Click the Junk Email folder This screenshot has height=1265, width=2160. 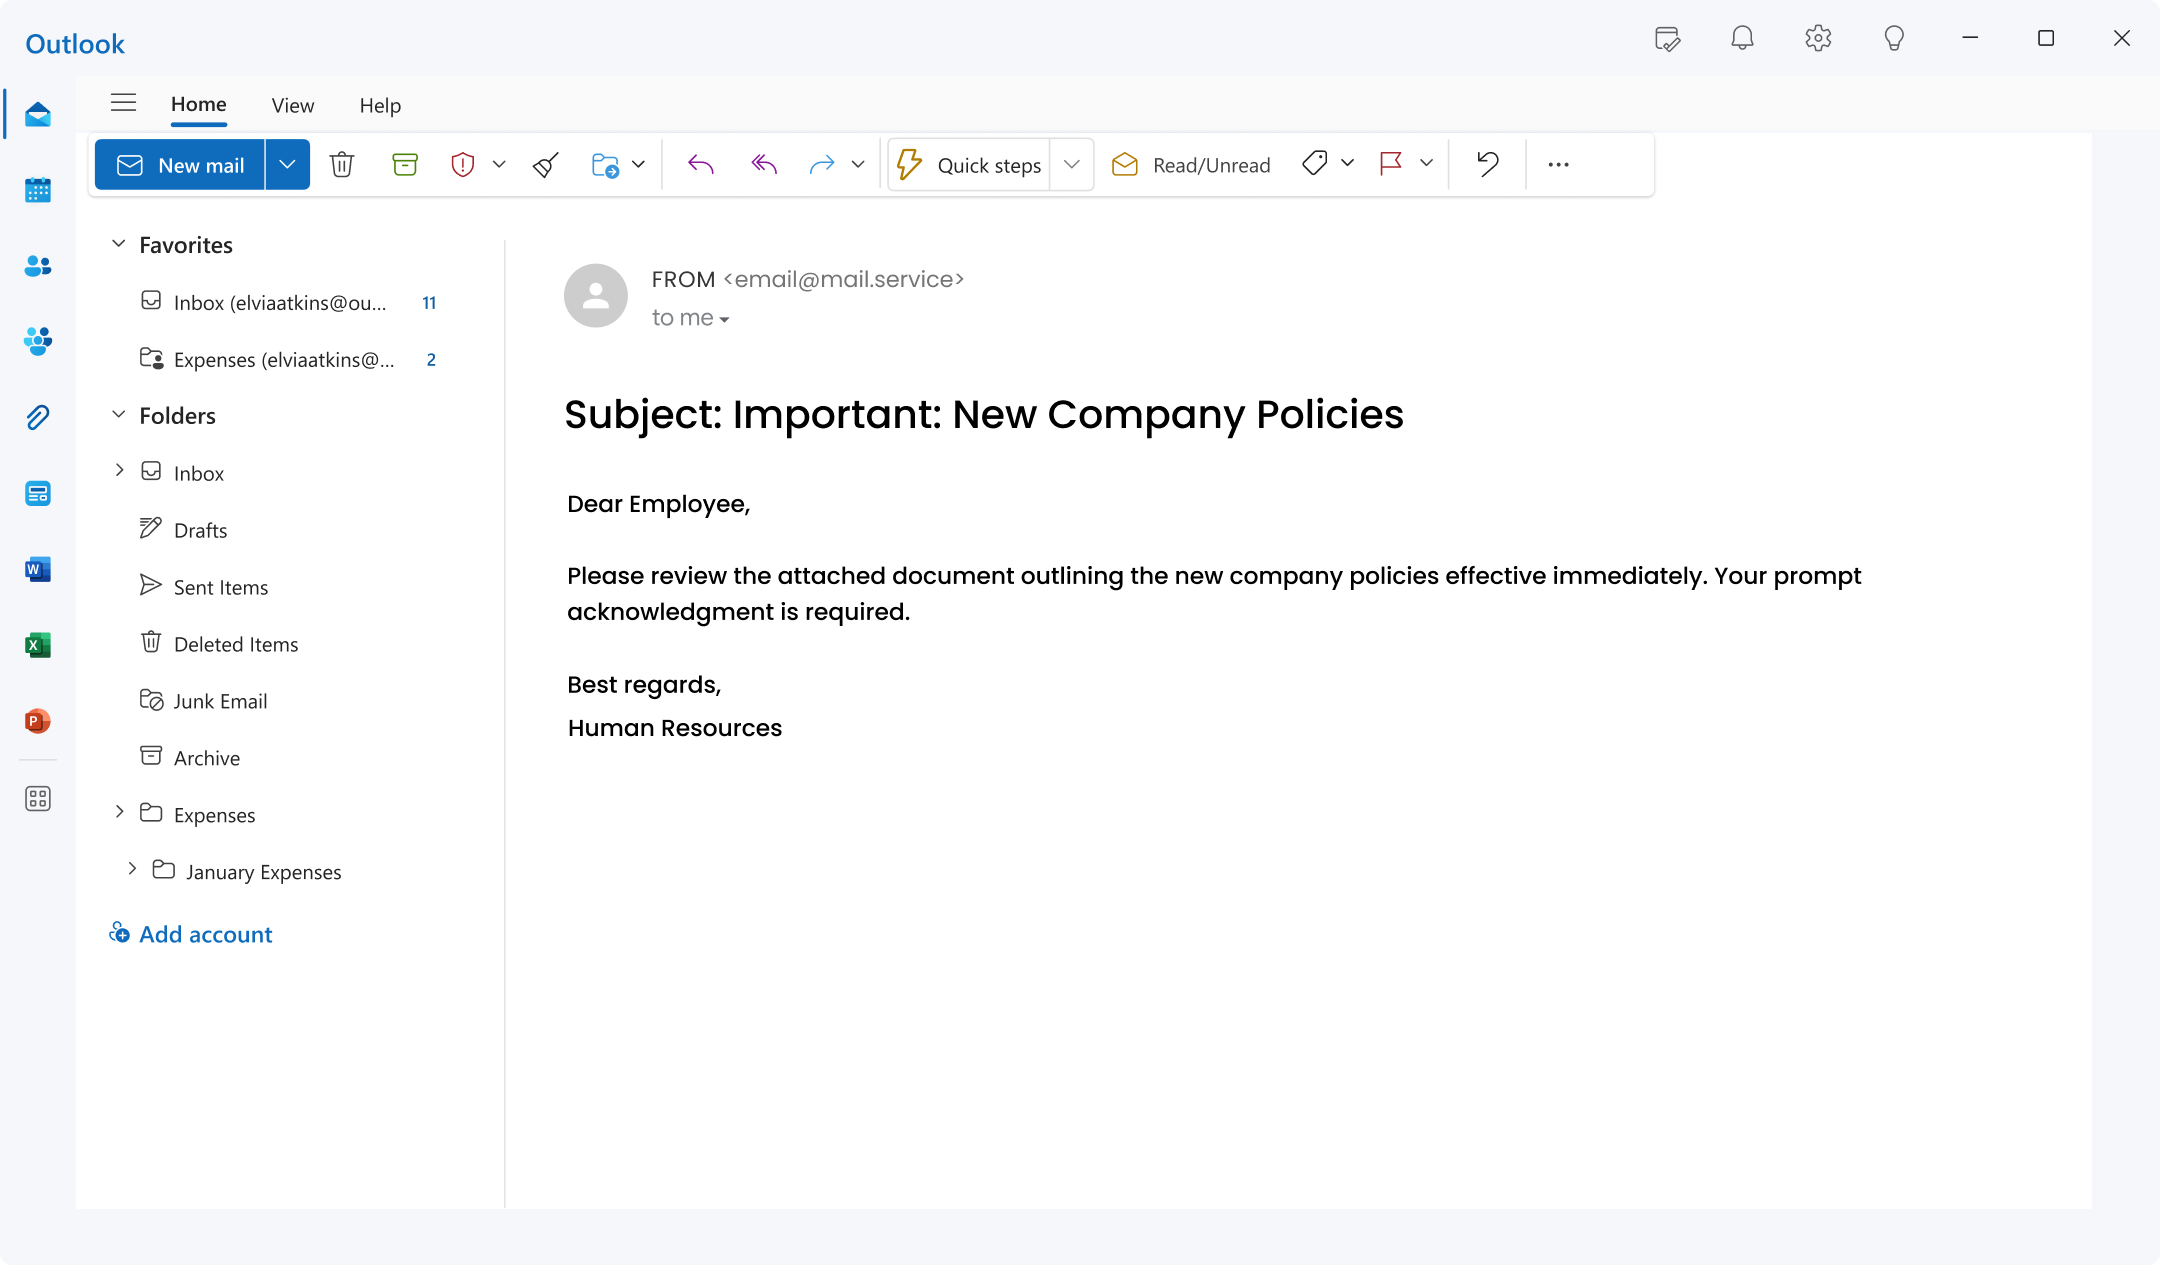(x=220, y=699)
